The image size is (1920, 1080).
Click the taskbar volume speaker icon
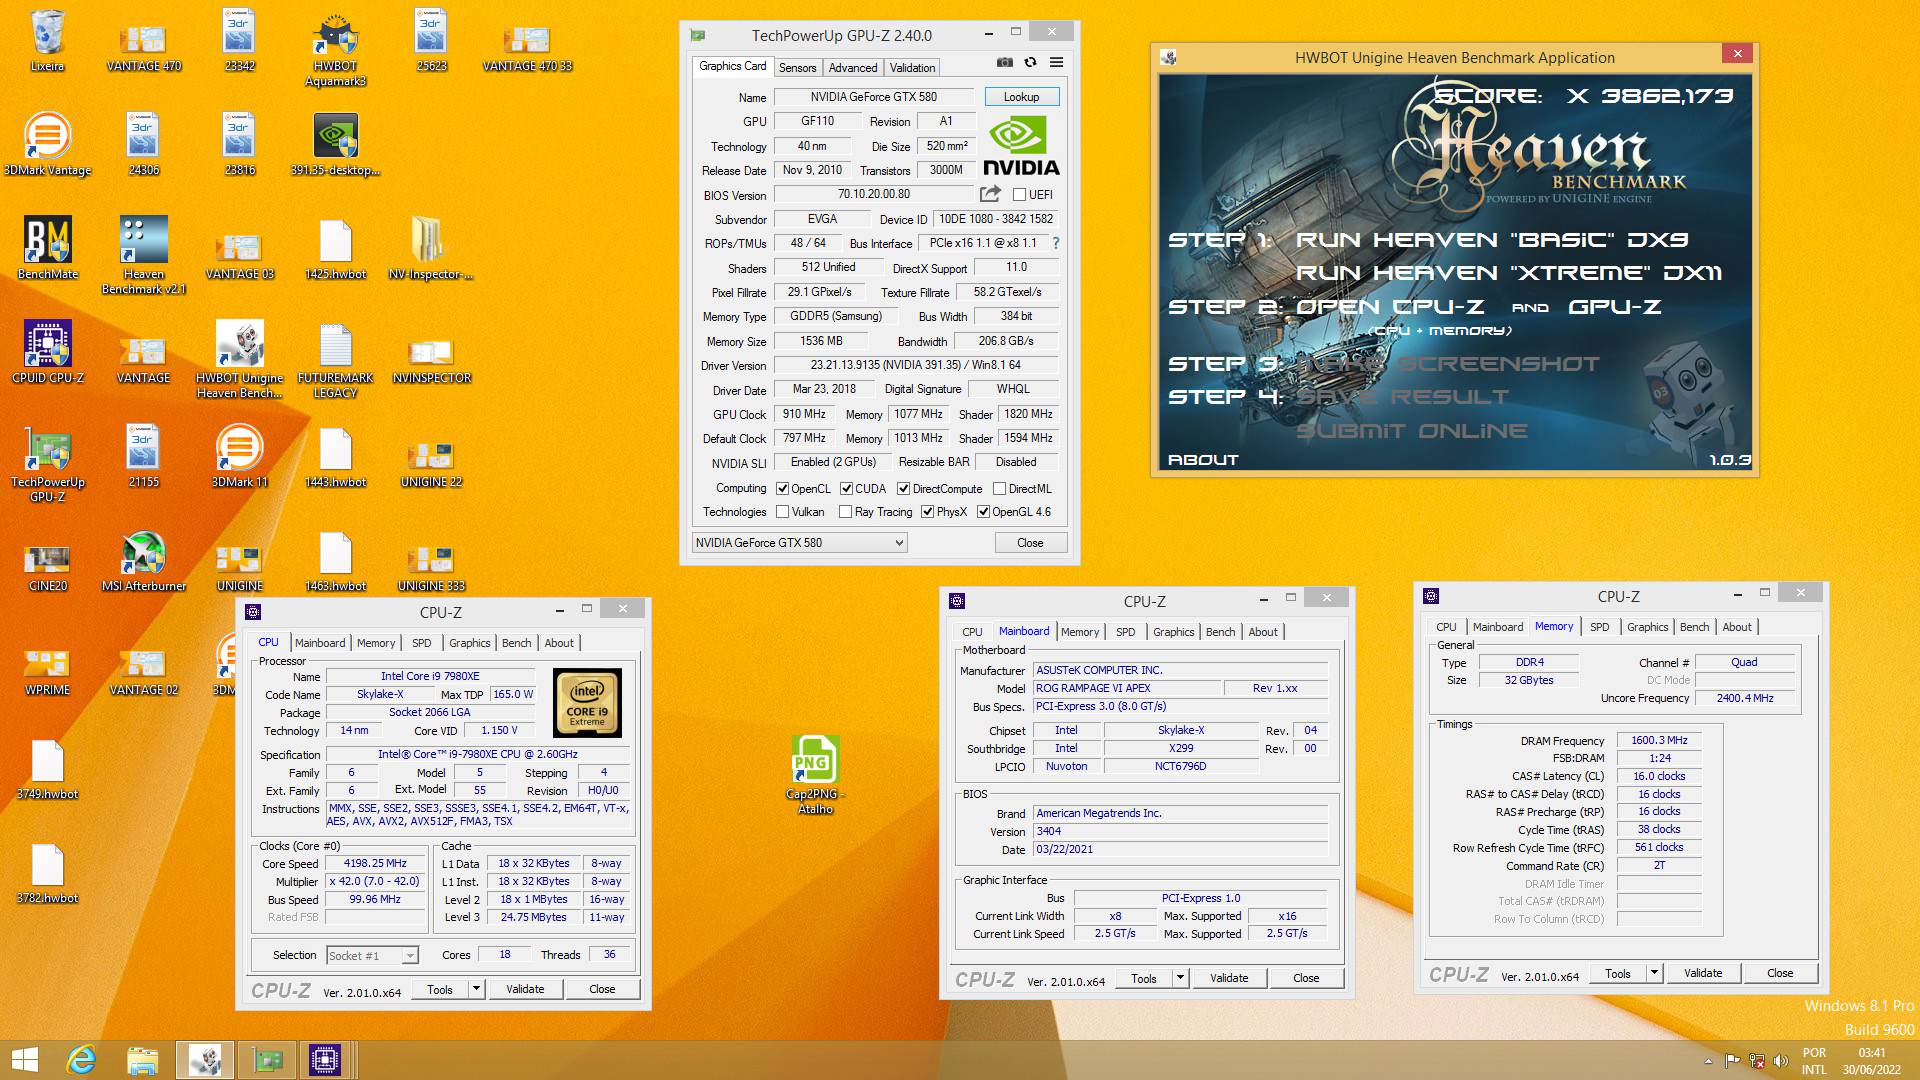pos(1780,1061)
